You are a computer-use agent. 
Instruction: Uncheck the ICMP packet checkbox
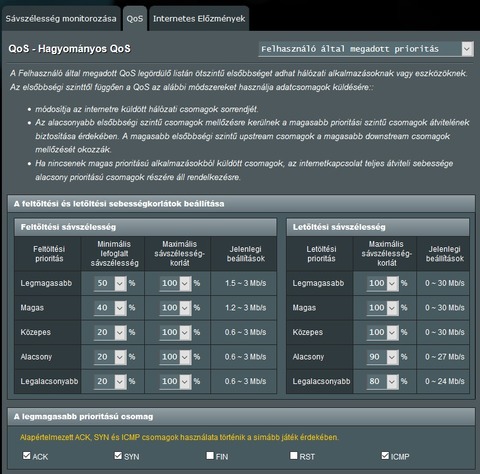(385, 456)
